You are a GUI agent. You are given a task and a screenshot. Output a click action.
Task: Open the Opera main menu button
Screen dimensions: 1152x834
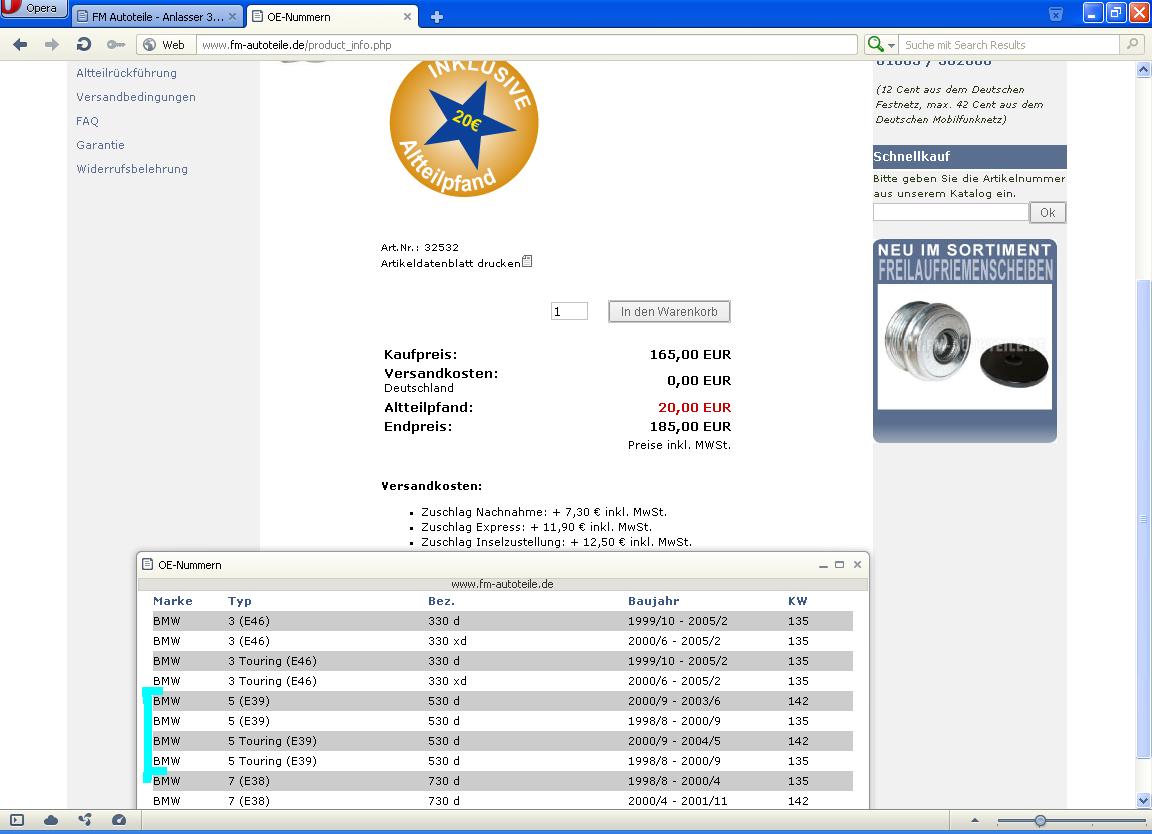[33, 8]
